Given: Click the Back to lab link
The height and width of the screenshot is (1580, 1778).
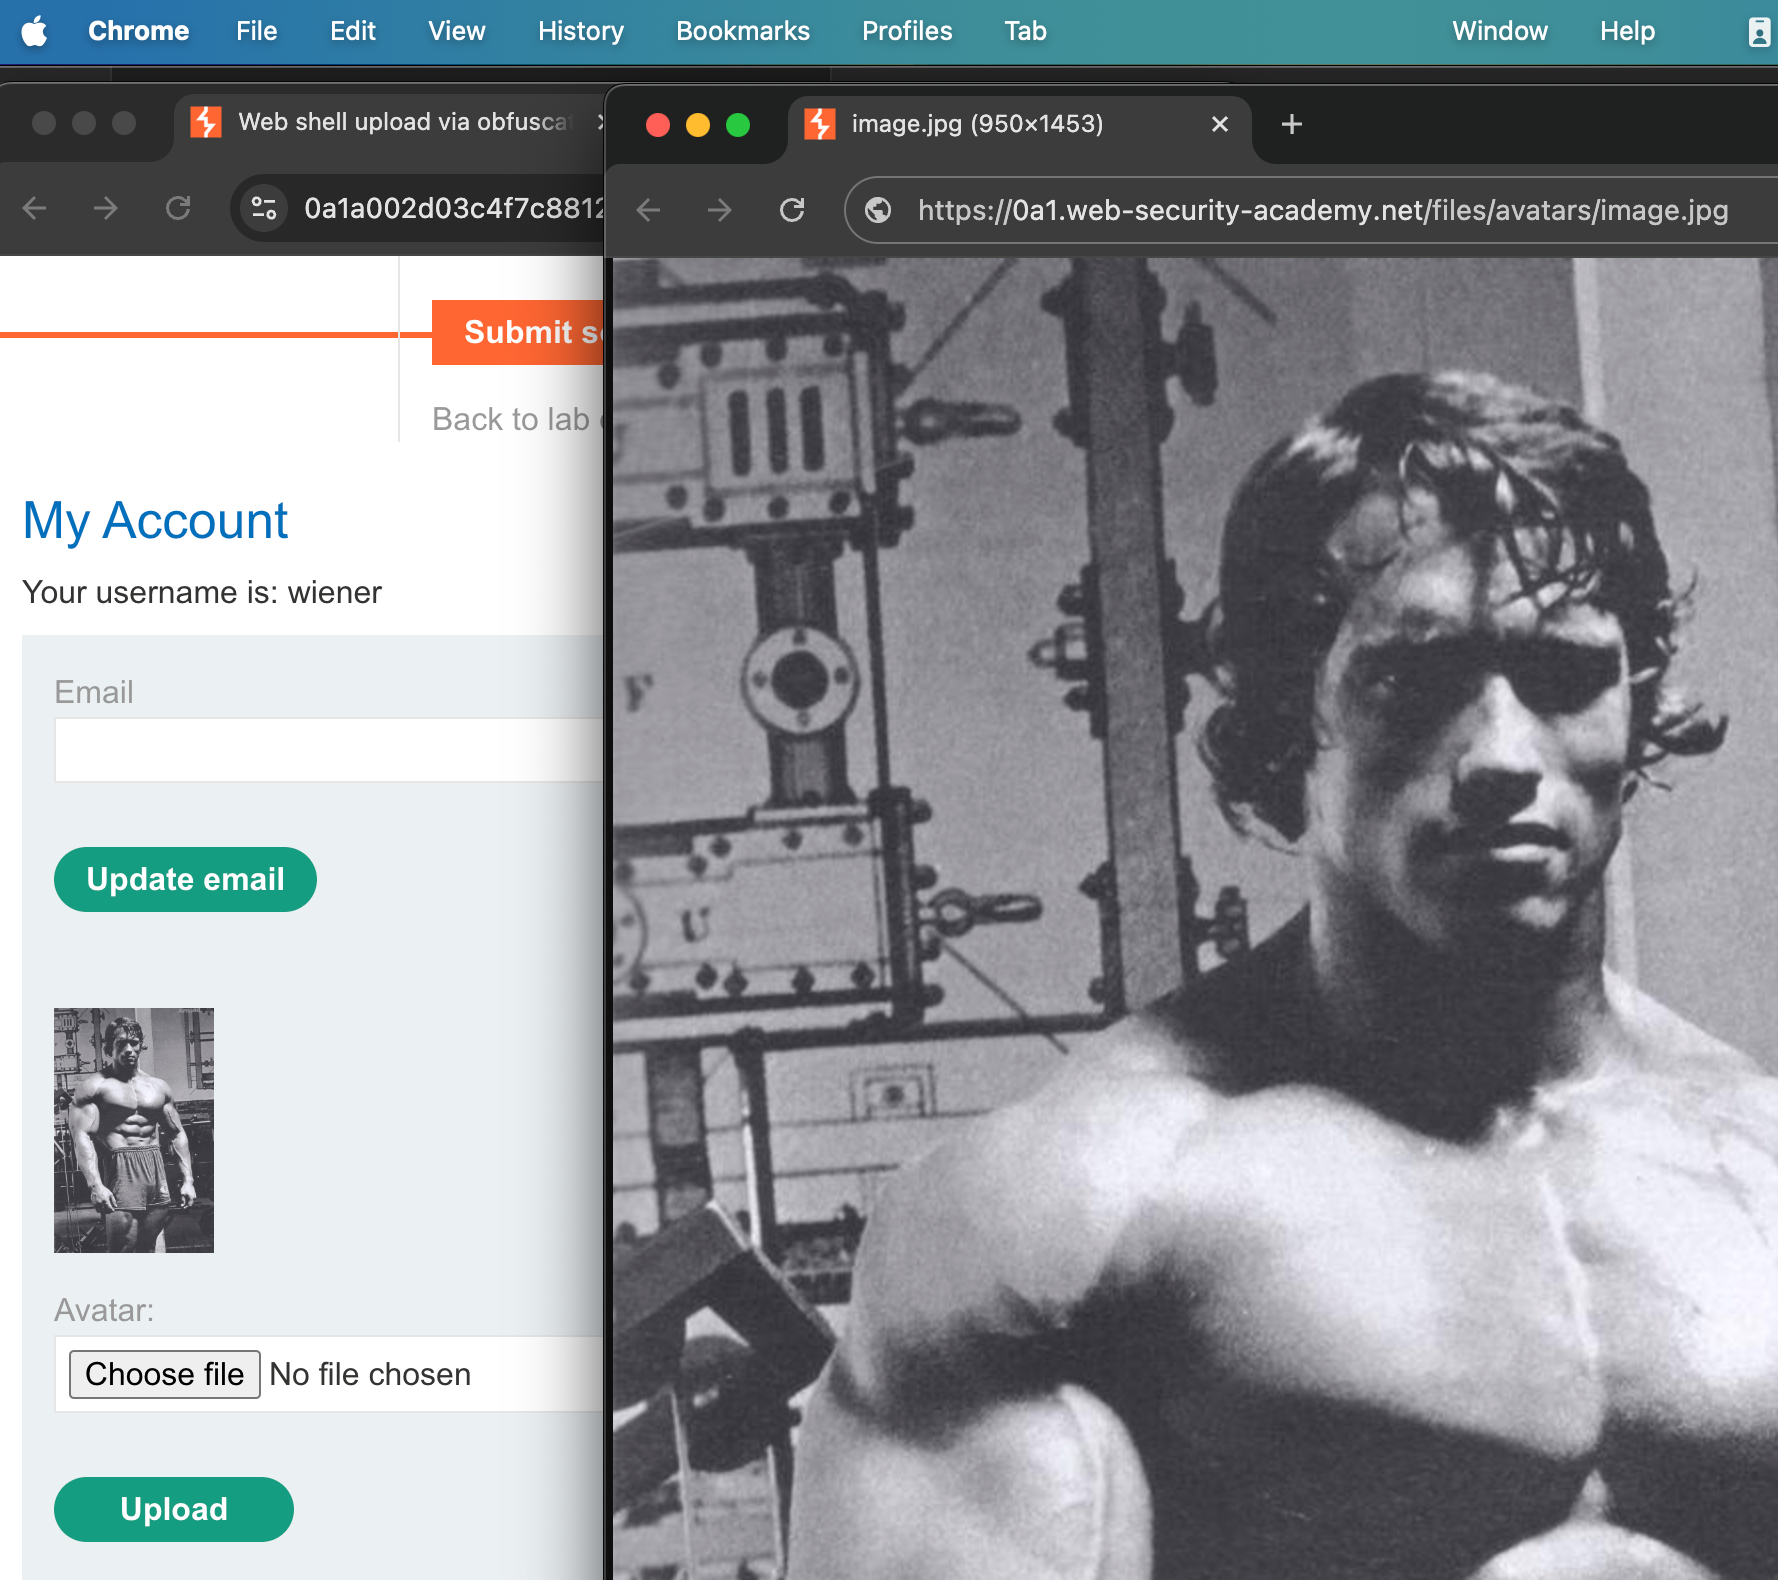Looking at the screenshot, I should tap(512, 419).
